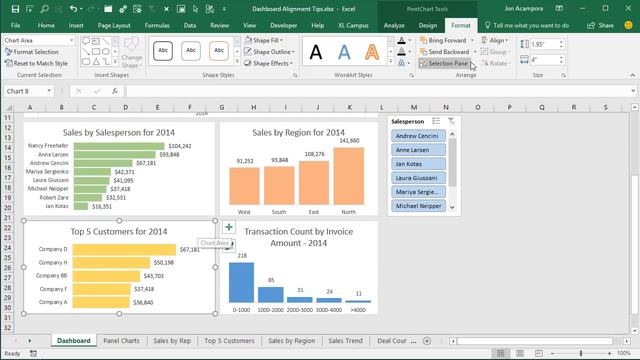Screen dimensions: 640x360
Task: Collapse the ribbon with the caret
Action: coord(632,75)
